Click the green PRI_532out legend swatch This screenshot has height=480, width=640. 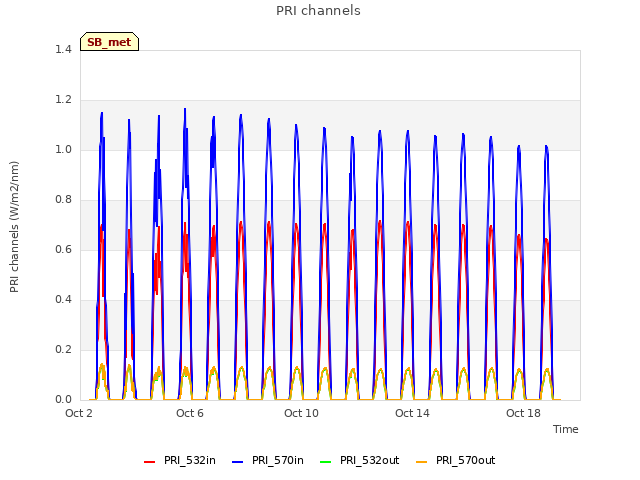coord(326,462)
